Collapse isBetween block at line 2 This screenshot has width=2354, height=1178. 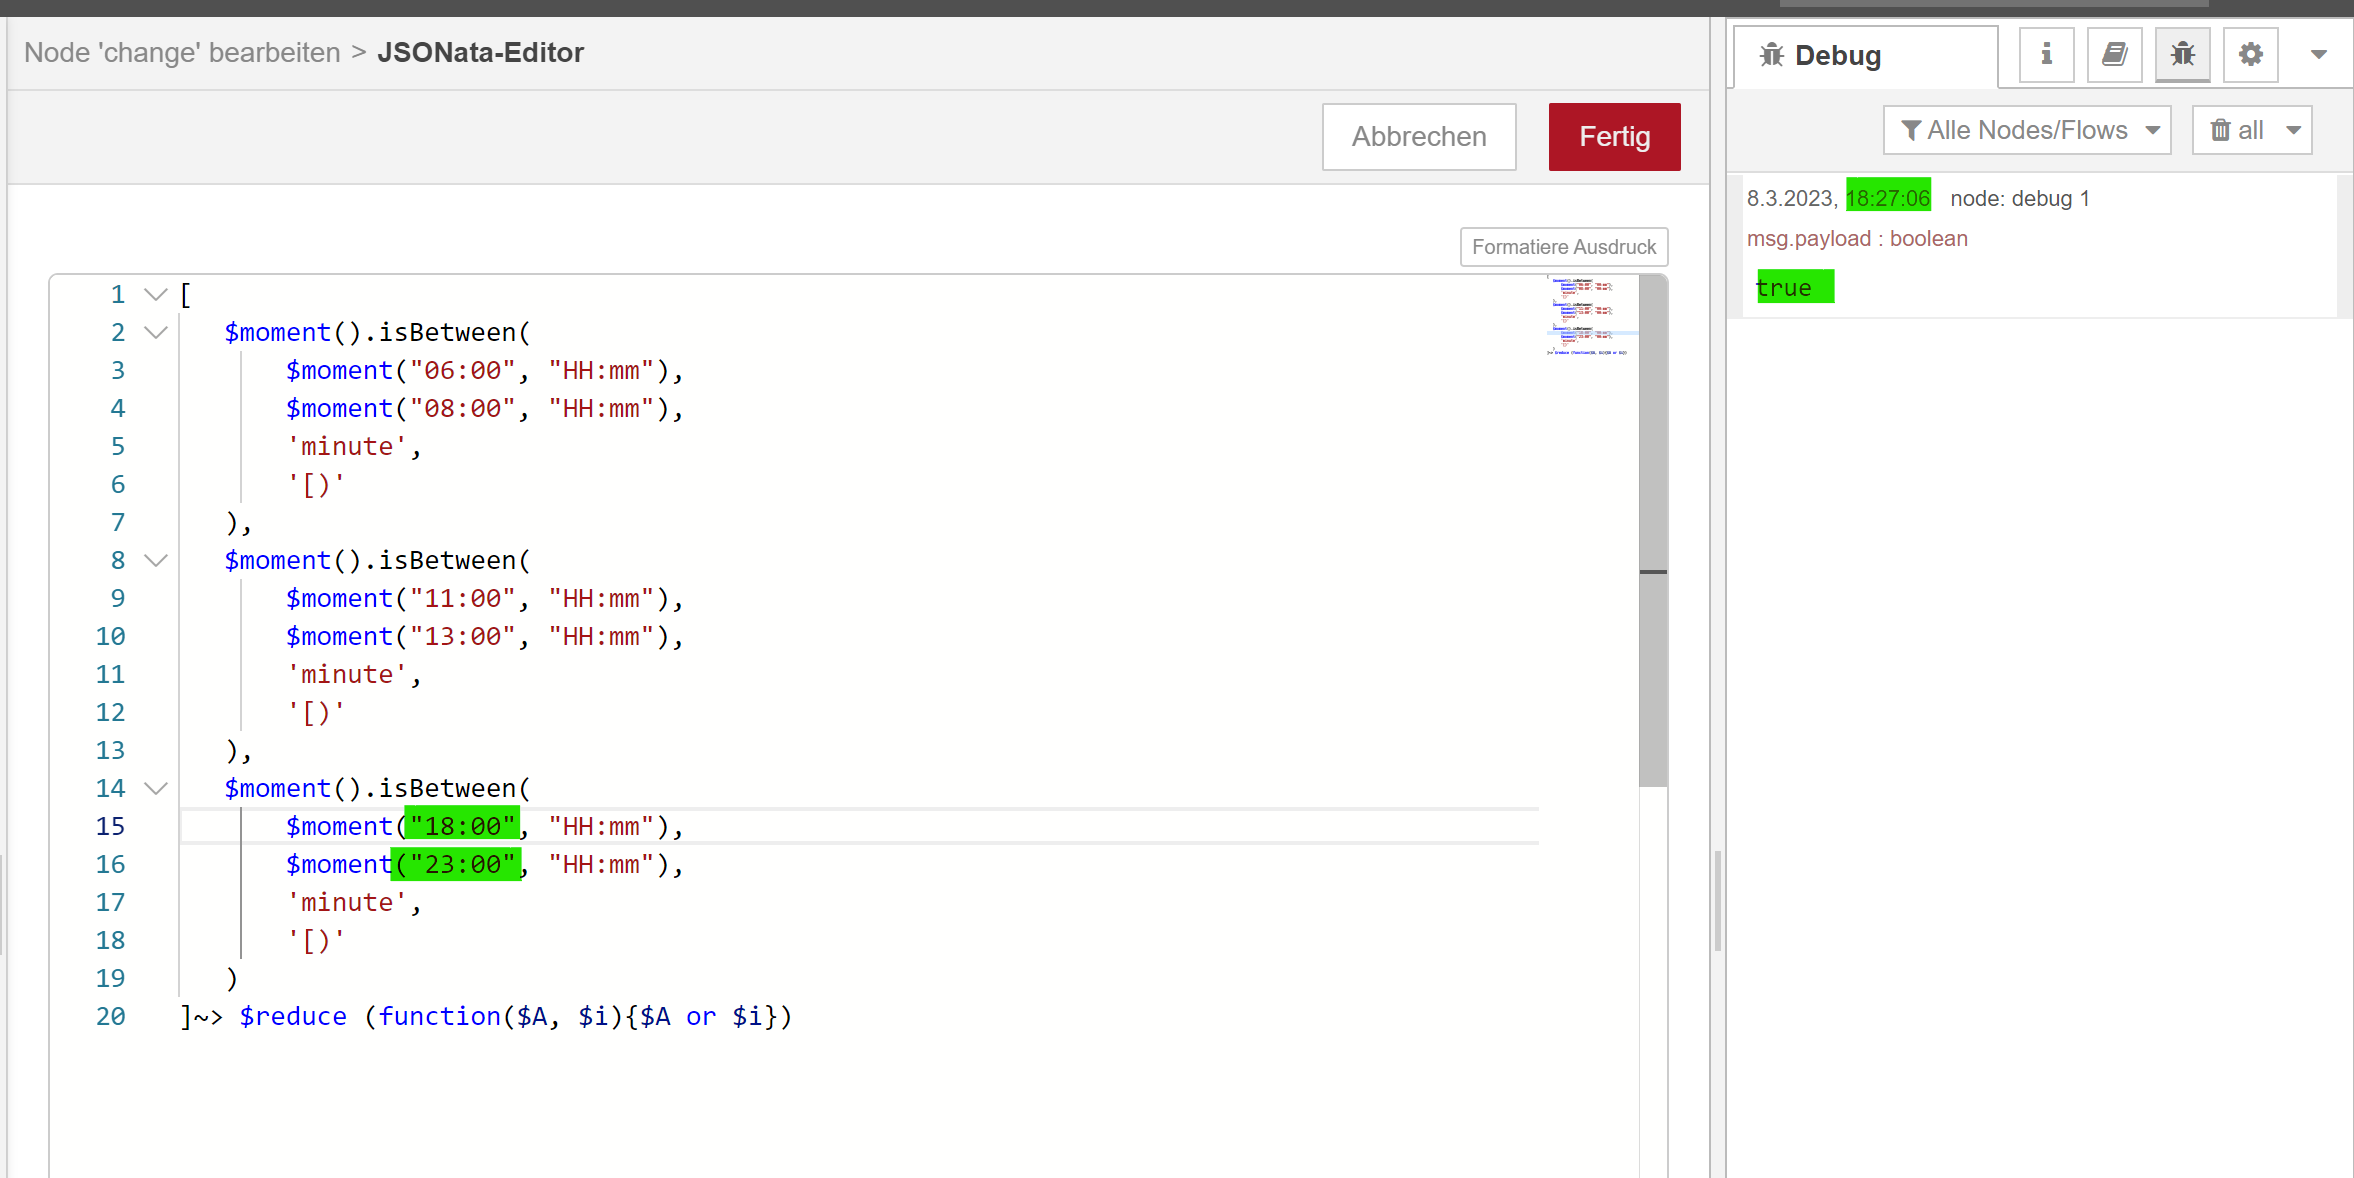[155, 332]
